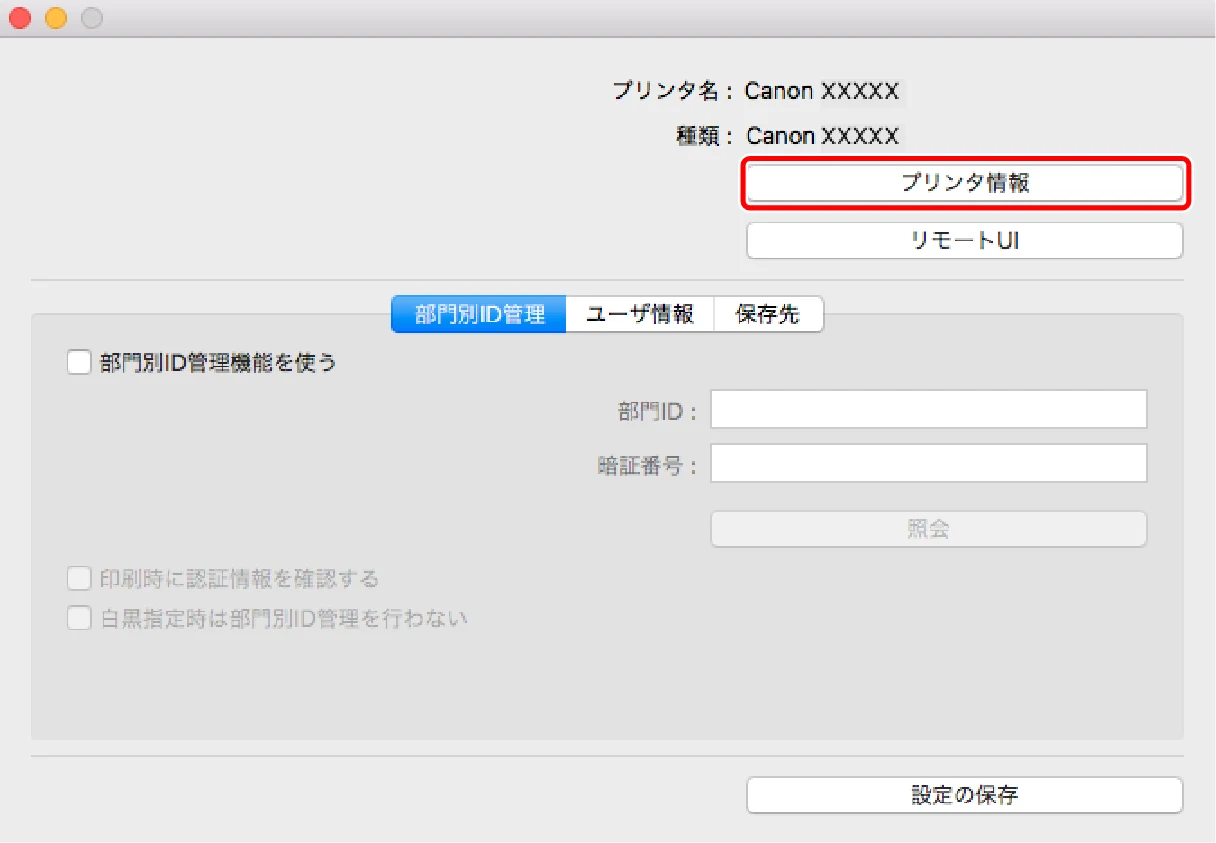Image resolution: width=1216 pixels, height=843 pixels.
Task: Select the ユーザ情報 tab
Action: point(640,314)
